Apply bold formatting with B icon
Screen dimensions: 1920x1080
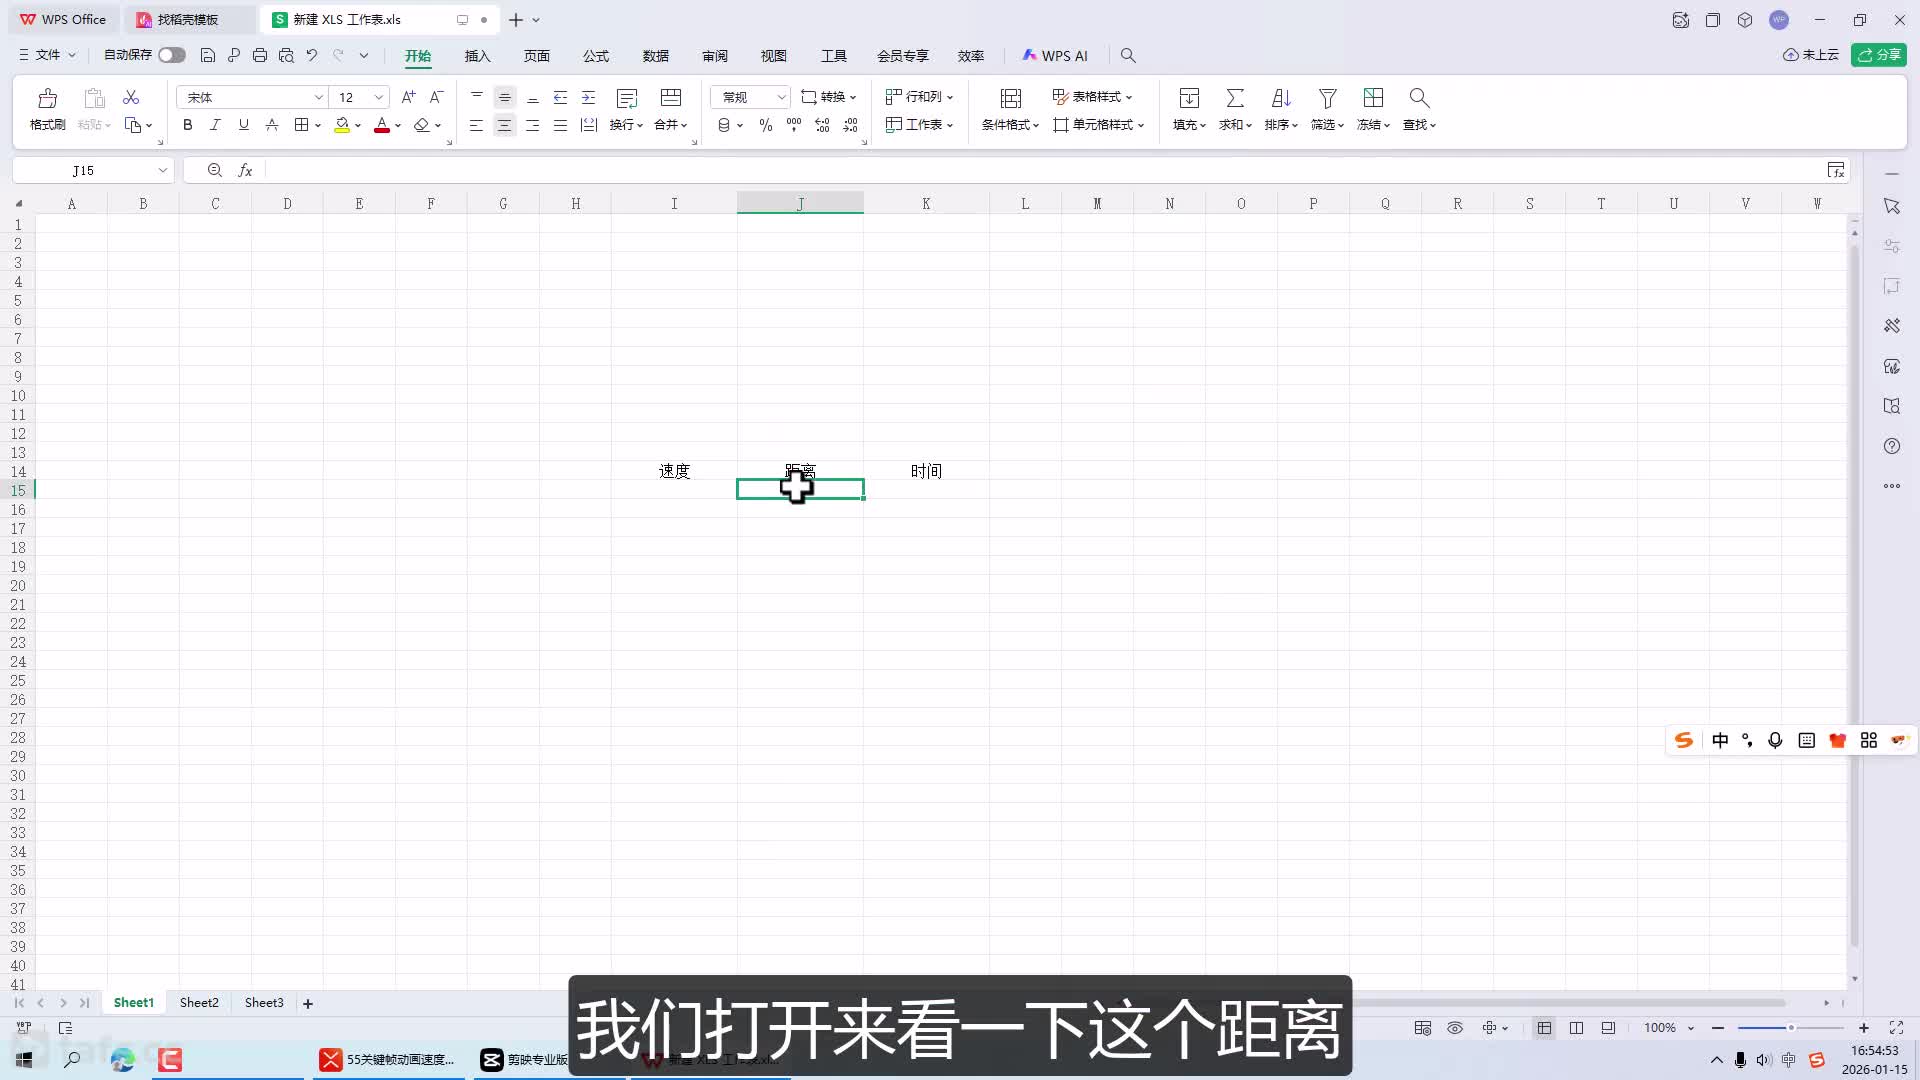187,125
